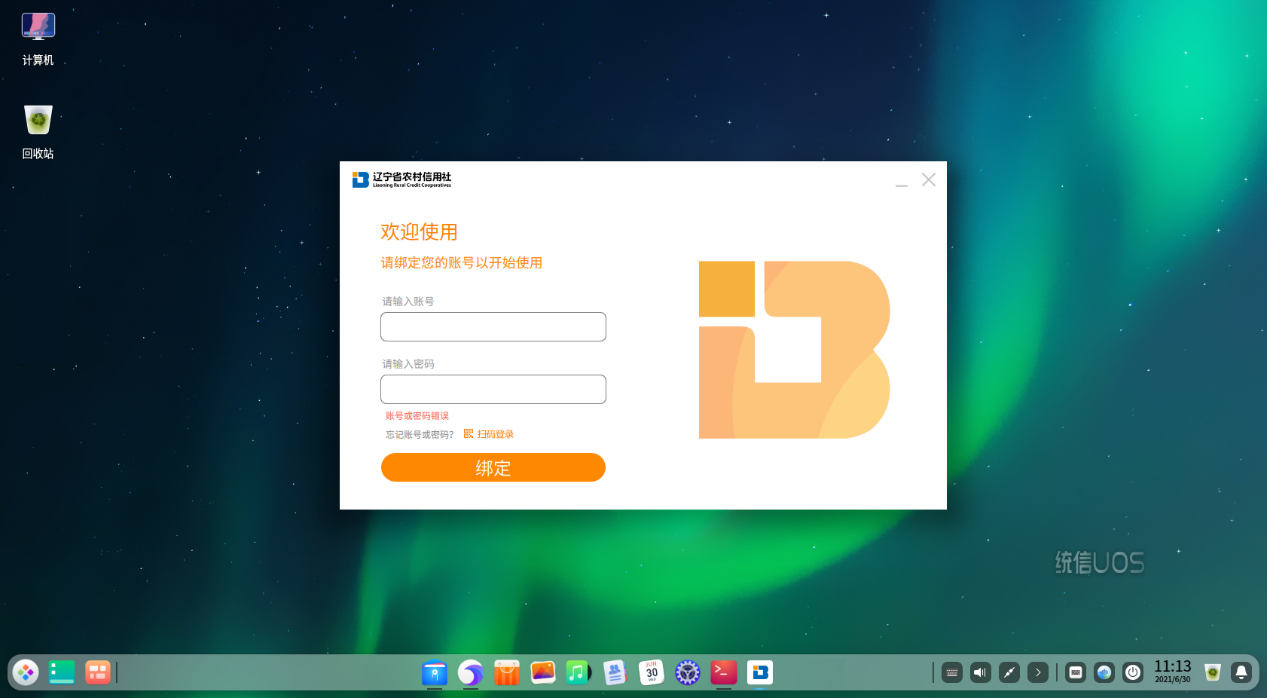The width and height of the screenshot is (1267, 698).
Task: Open the Control Center gear icon
Action: pos(687,673)
